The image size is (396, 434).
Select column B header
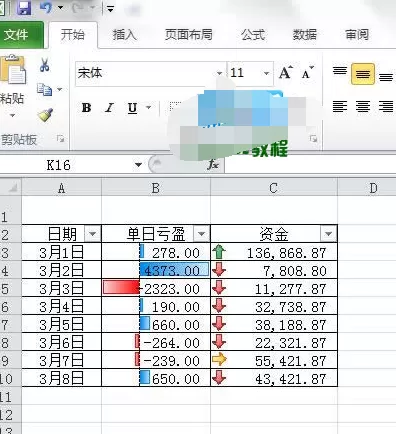pyautogui.click(x=156, y=188)
